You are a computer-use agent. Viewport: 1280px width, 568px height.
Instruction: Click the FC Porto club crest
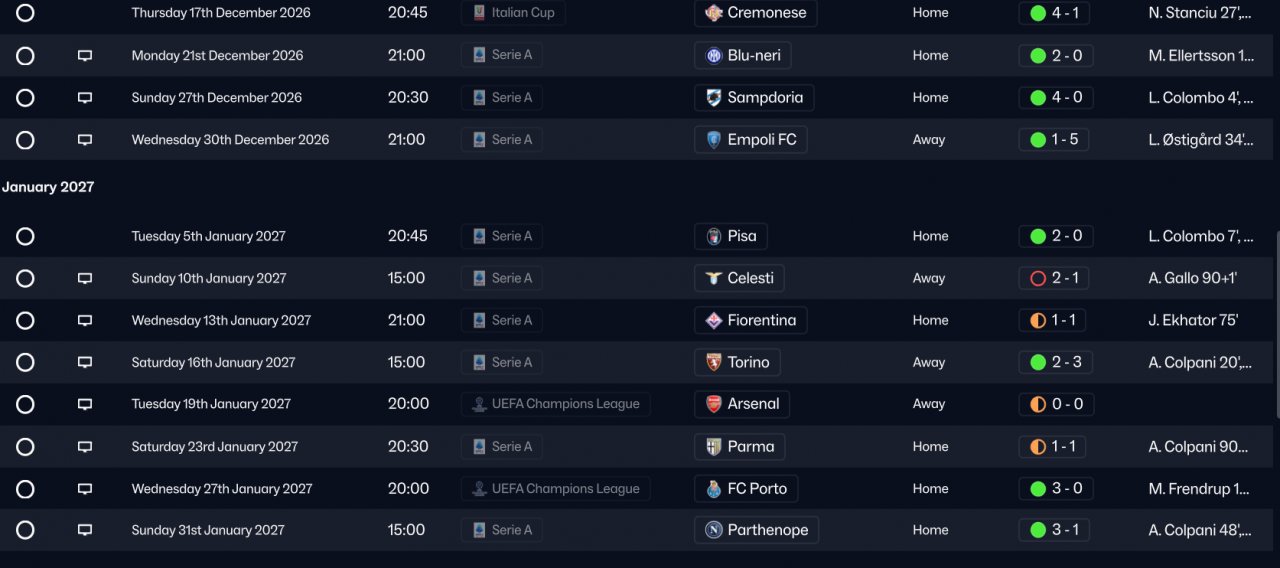(x=714, y=489)
